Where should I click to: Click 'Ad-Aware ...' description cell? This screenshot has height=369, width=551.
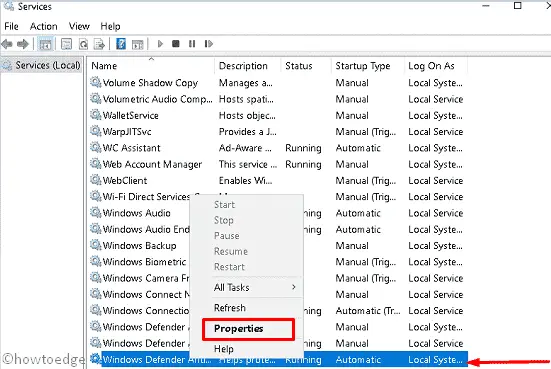click(245, 148)
